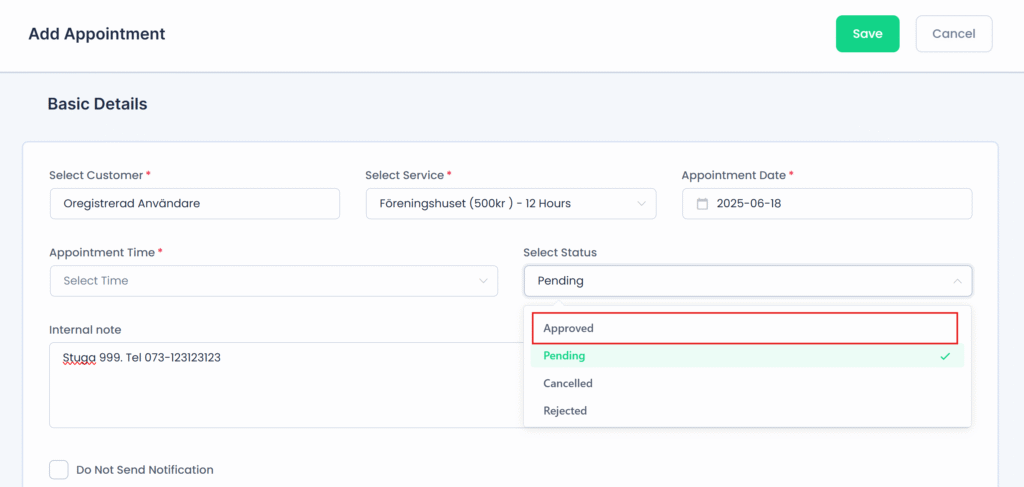Screen dimensions: 1024x487
Task: Cancel adding the appointment
Action: coord(953,33)
